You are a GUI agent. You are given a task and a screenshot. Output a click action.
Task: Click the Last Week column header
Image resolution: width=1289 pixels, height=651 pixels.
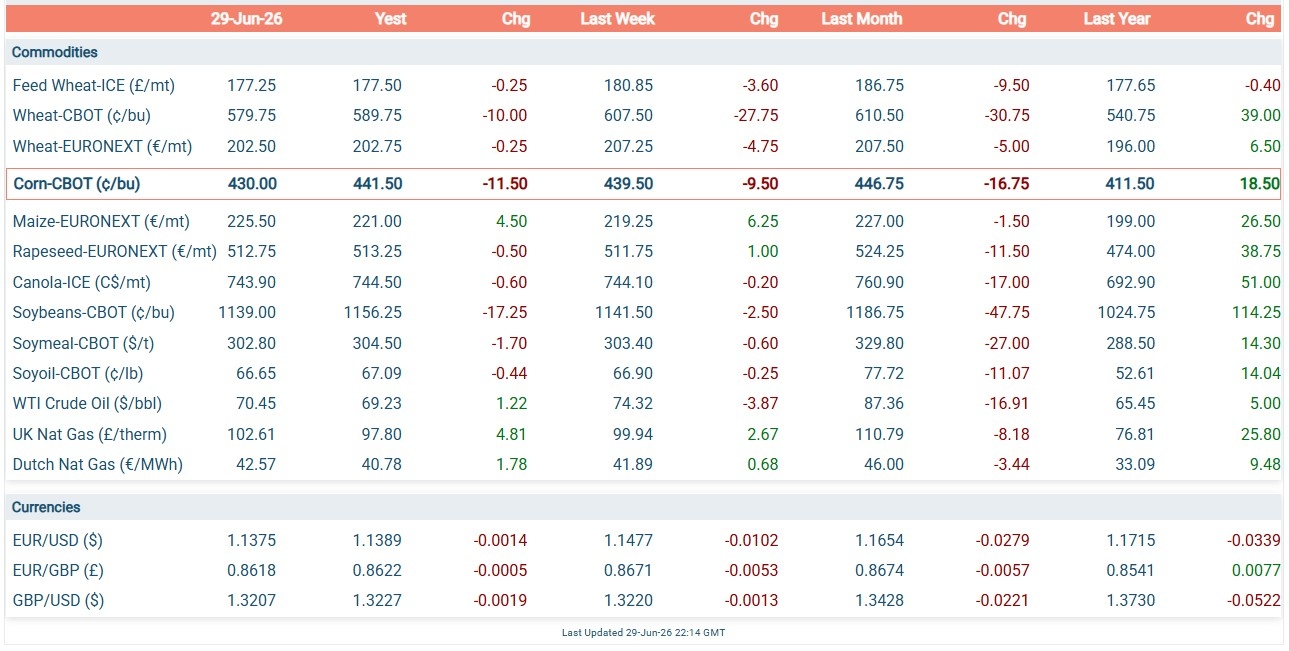[x=616, y=19]
